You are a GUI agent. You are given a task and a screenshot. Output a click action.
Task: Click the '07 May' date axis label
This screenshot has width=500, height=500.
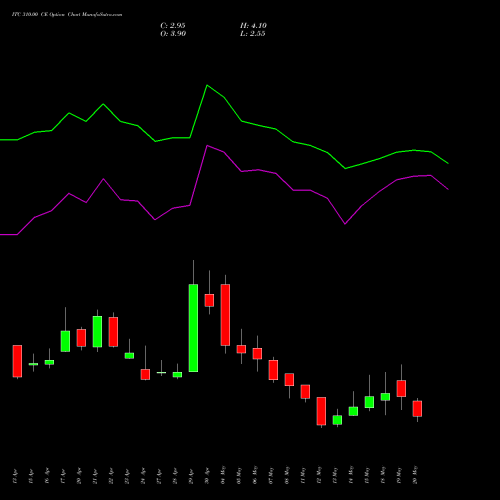(272, 475)
